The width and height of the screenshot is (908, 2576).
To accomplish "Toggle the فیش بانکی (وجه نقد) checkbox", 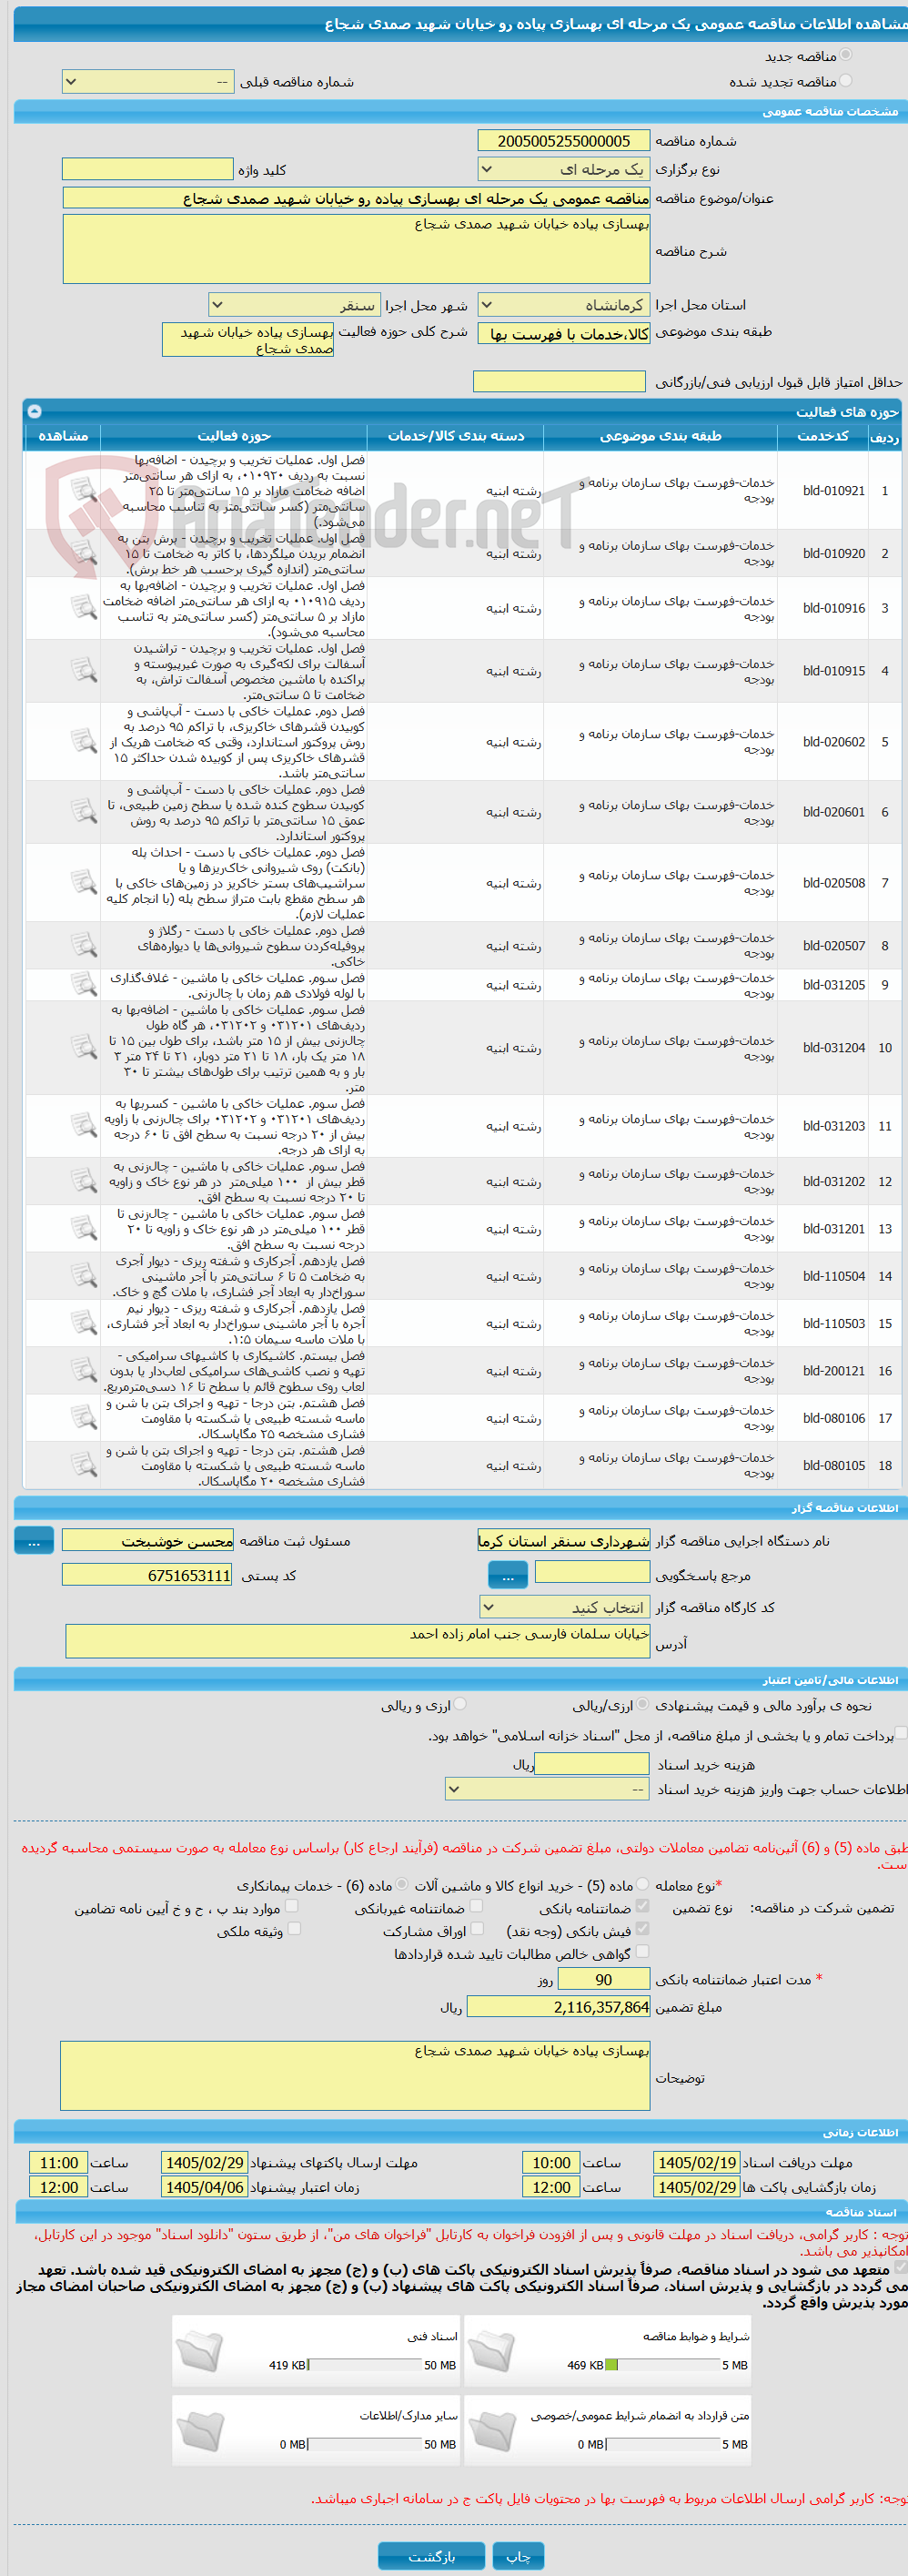I will tap(642, 1929).
